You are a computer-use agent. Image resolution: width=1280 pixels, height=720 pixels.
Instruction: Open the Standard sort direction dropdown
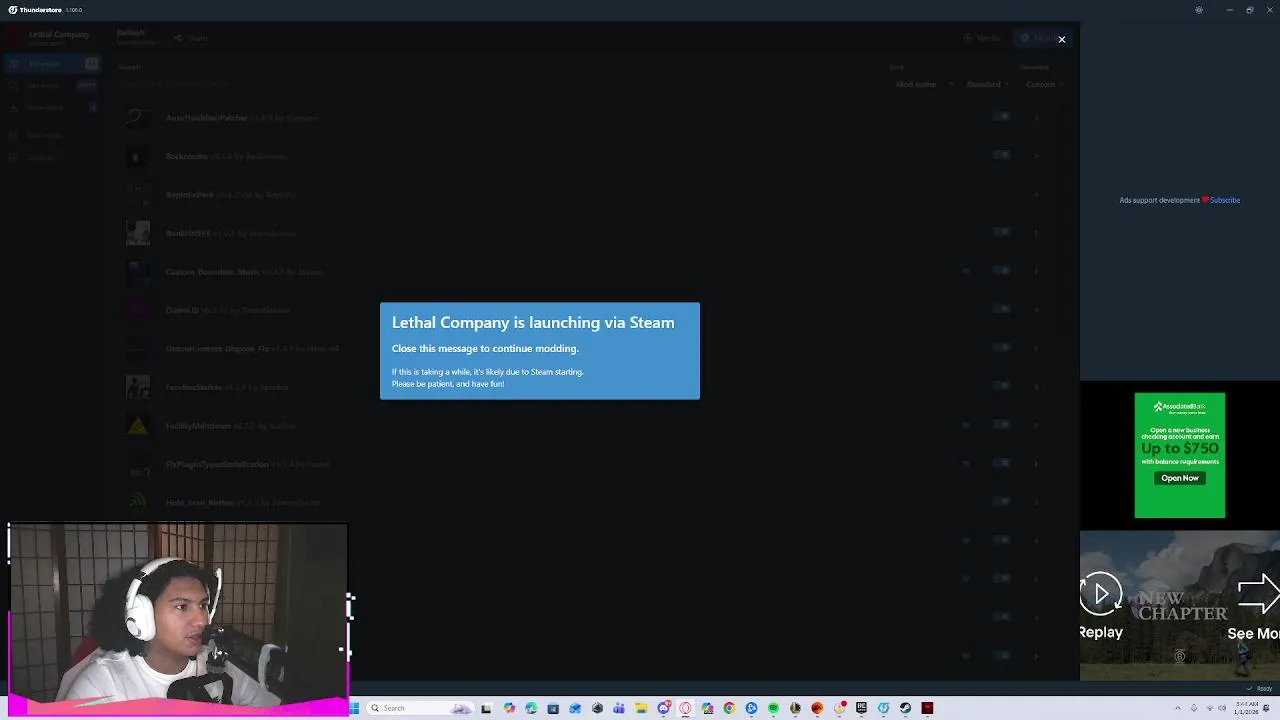click(x=988, y=84)
